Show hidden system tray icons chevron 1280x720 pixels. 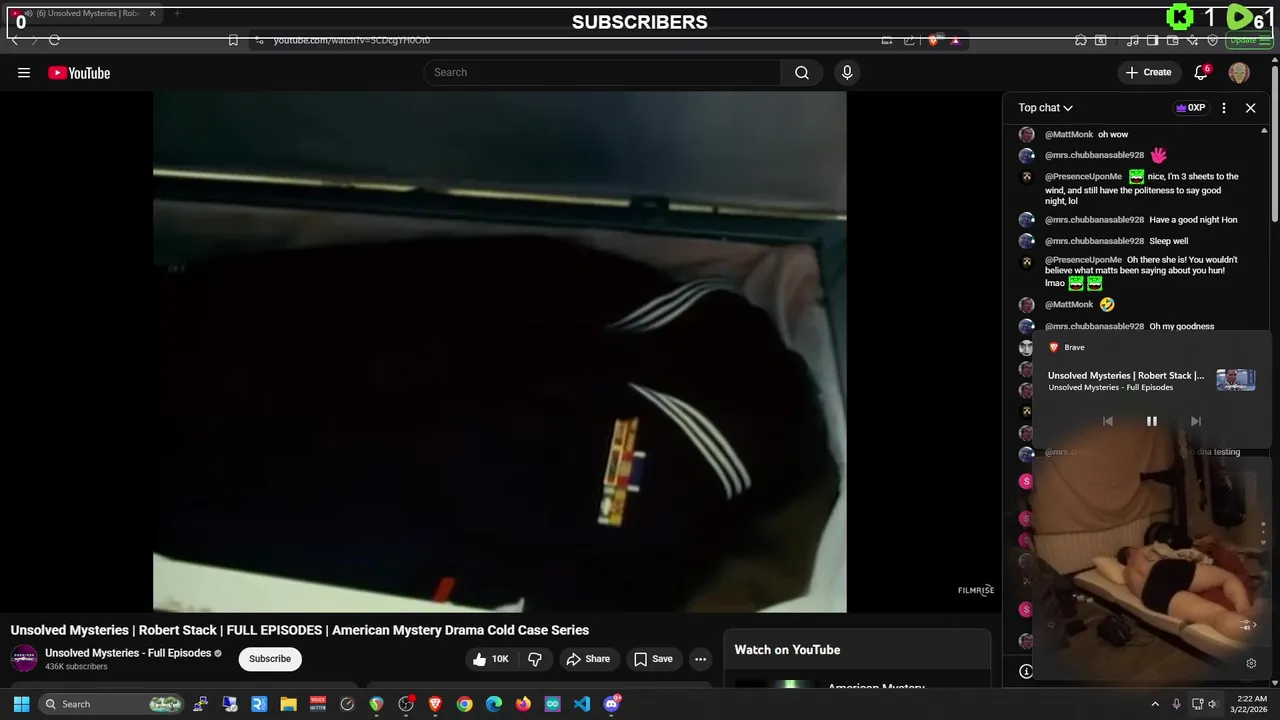pyautogui.click(x=1155, y=704)
